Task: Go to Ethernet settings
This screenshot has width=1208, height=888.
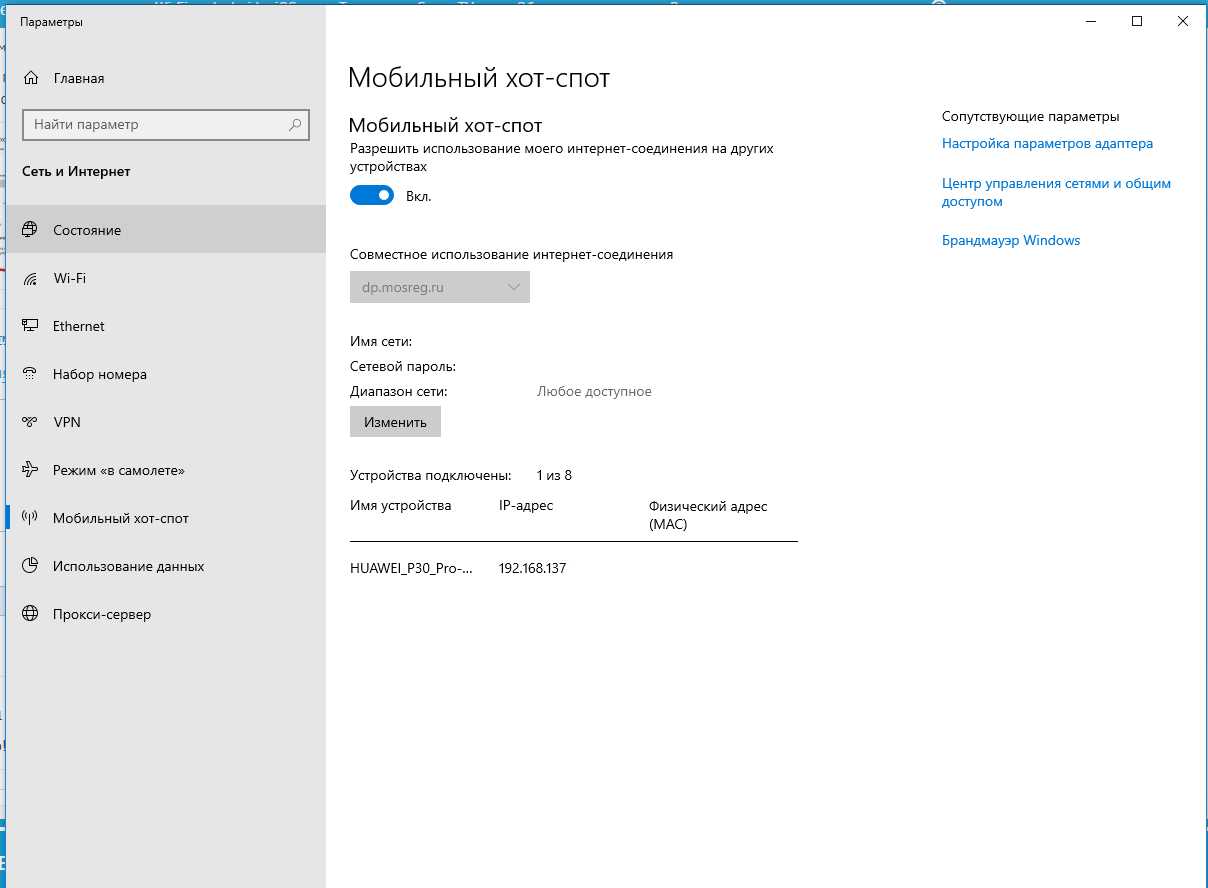Action: point(166,326)
